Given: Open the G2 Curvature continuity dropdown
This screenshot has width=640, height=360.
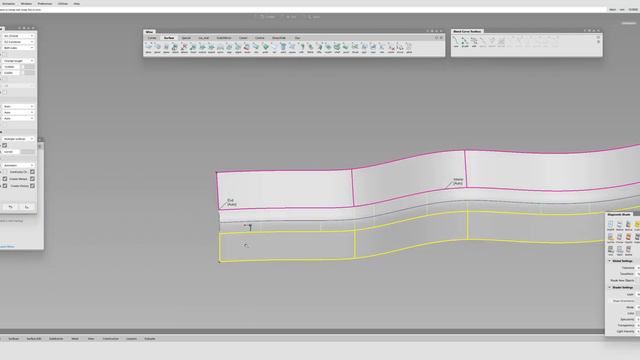Looking at the screenshot, I should pos(18,42).
